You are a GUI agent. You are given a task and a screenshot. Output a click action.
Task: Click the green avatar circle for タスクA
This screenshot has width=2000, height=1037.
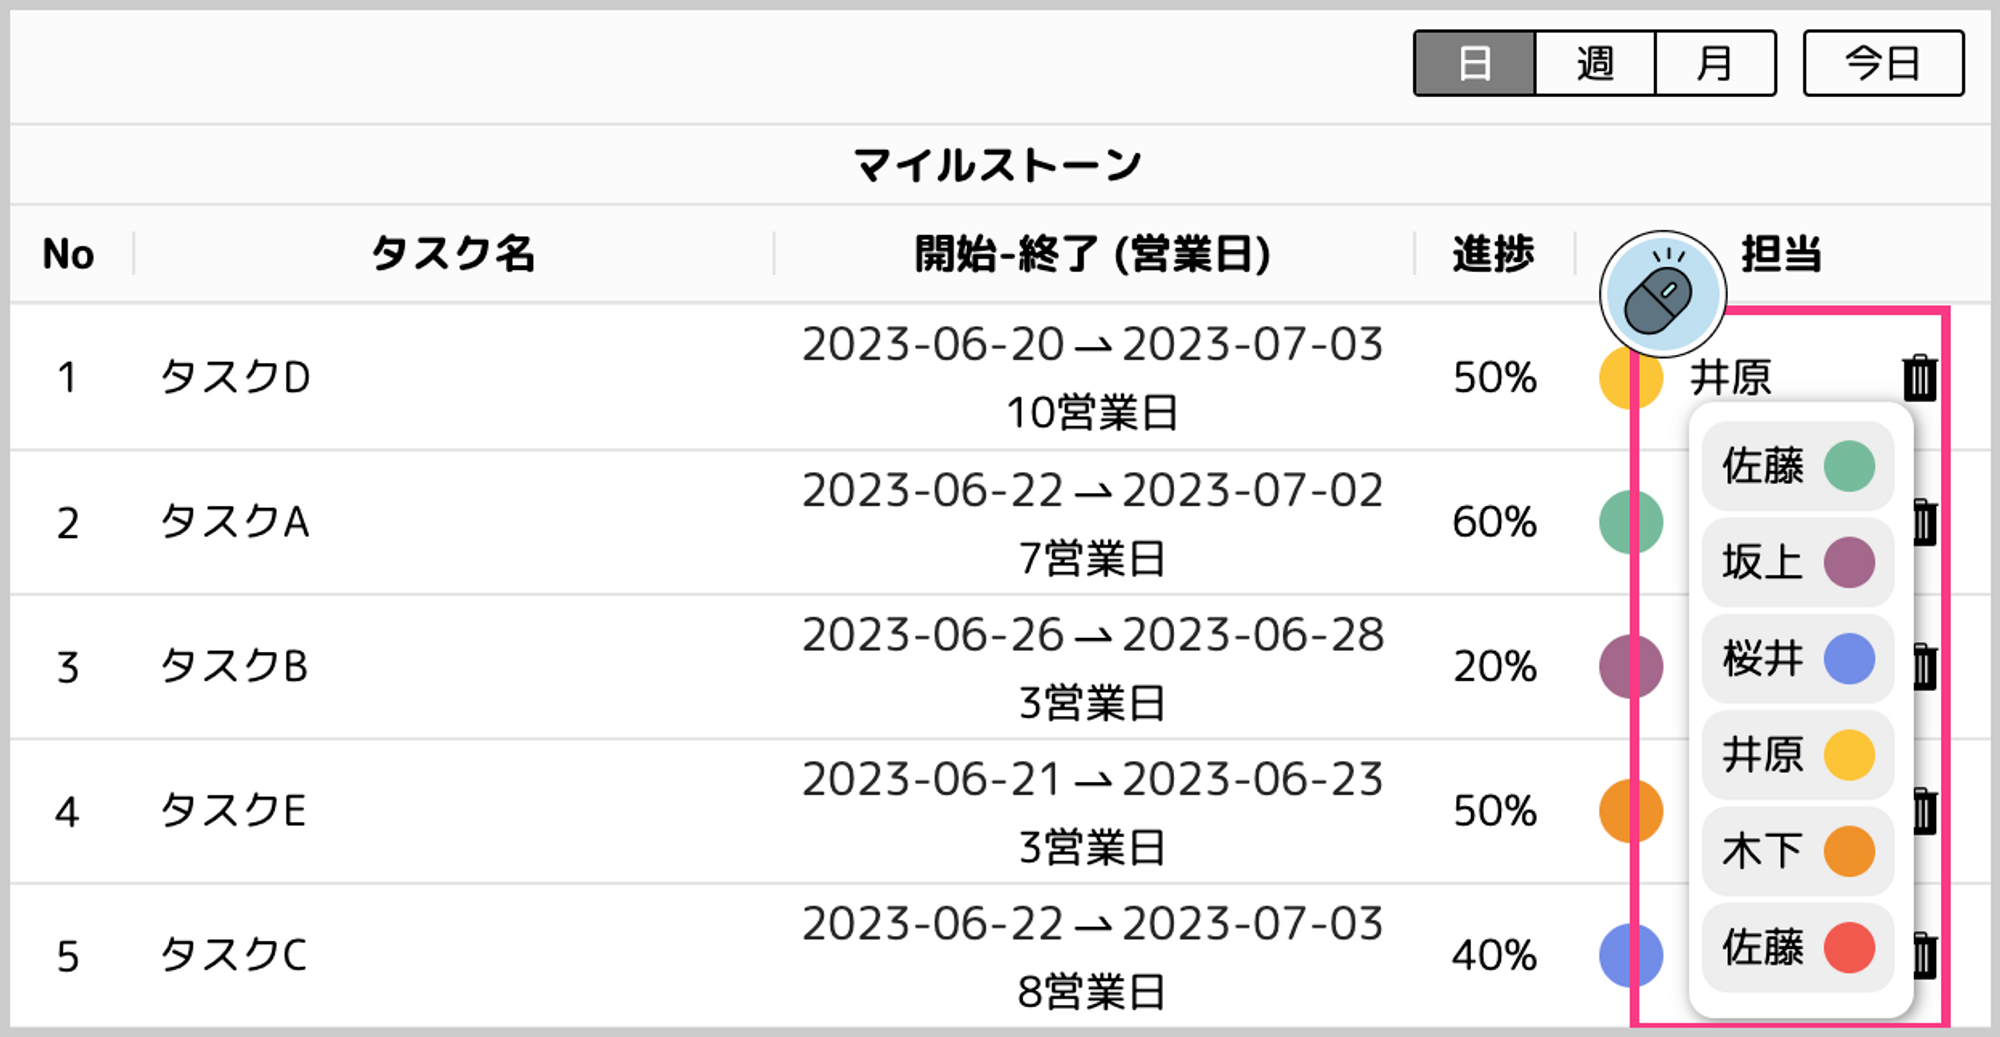point(1631,522)
